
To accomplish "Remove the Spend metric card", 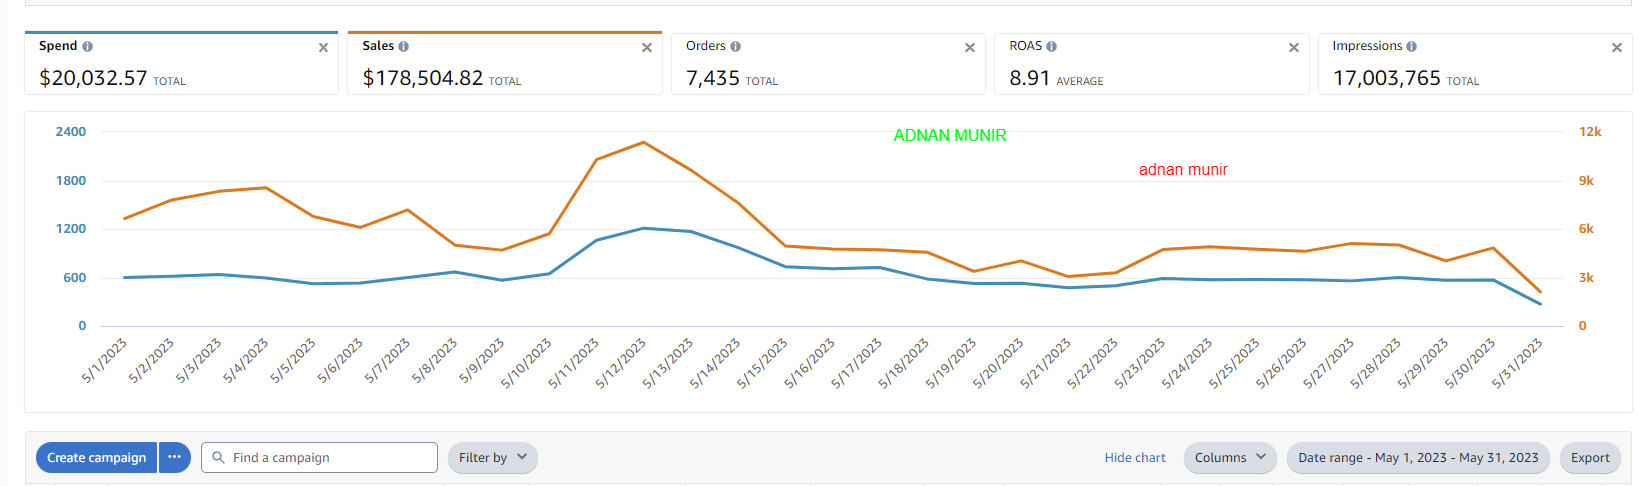I will [323, 48].
